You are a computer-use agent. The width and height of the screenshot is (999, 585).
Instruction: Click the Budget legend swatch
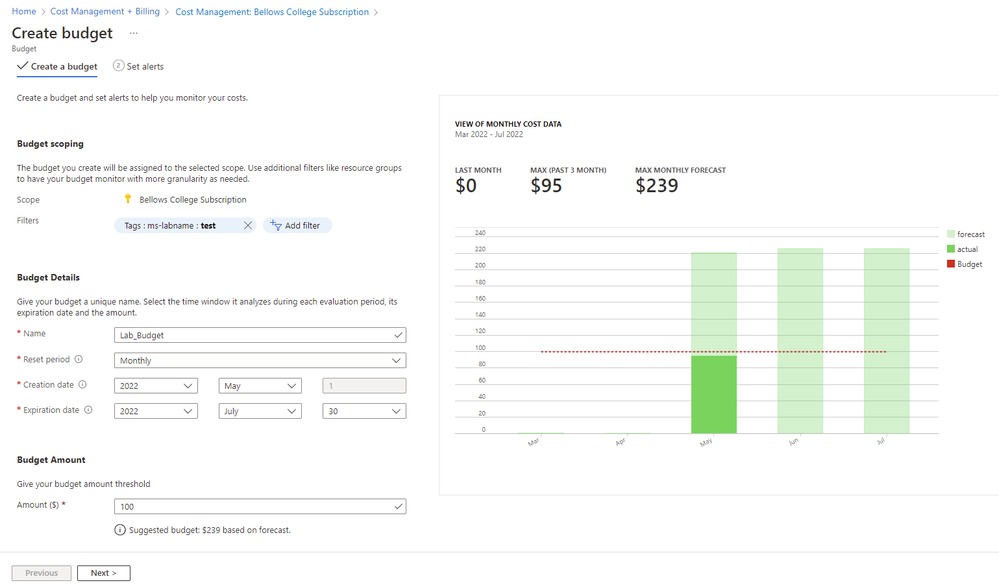click(x=951, y=264)
